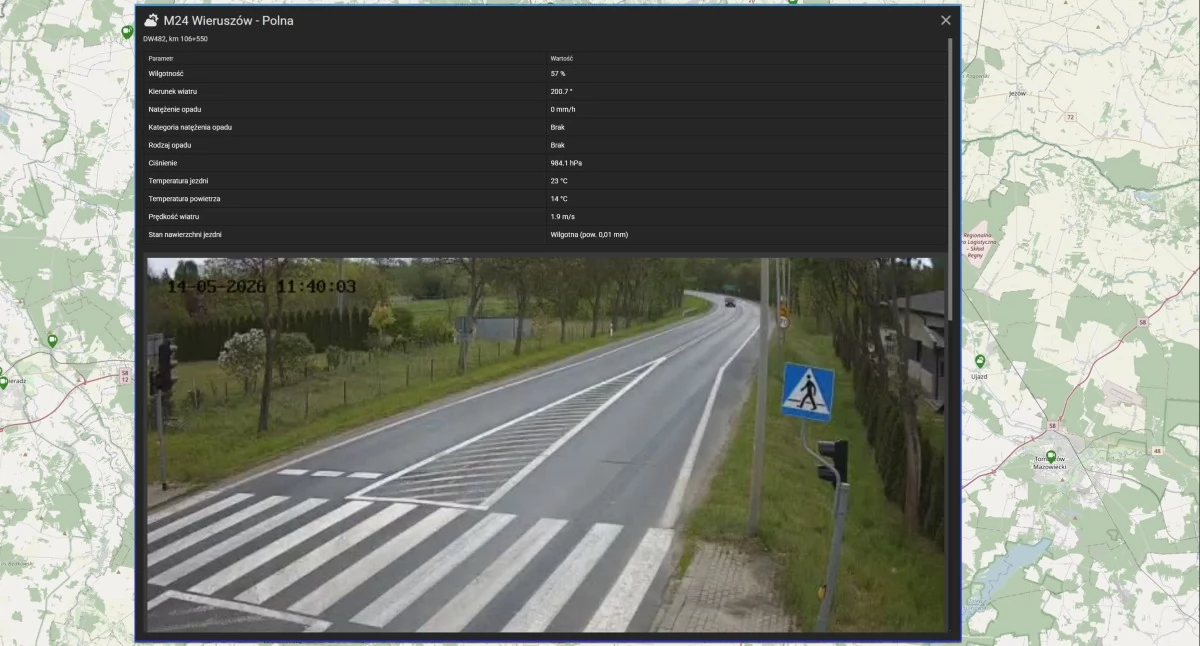The height and width of the screenshot is (646, 1200).
Task: Select the "Brak" value for Kategoria natężenia opadu
Action: [558, 127]
